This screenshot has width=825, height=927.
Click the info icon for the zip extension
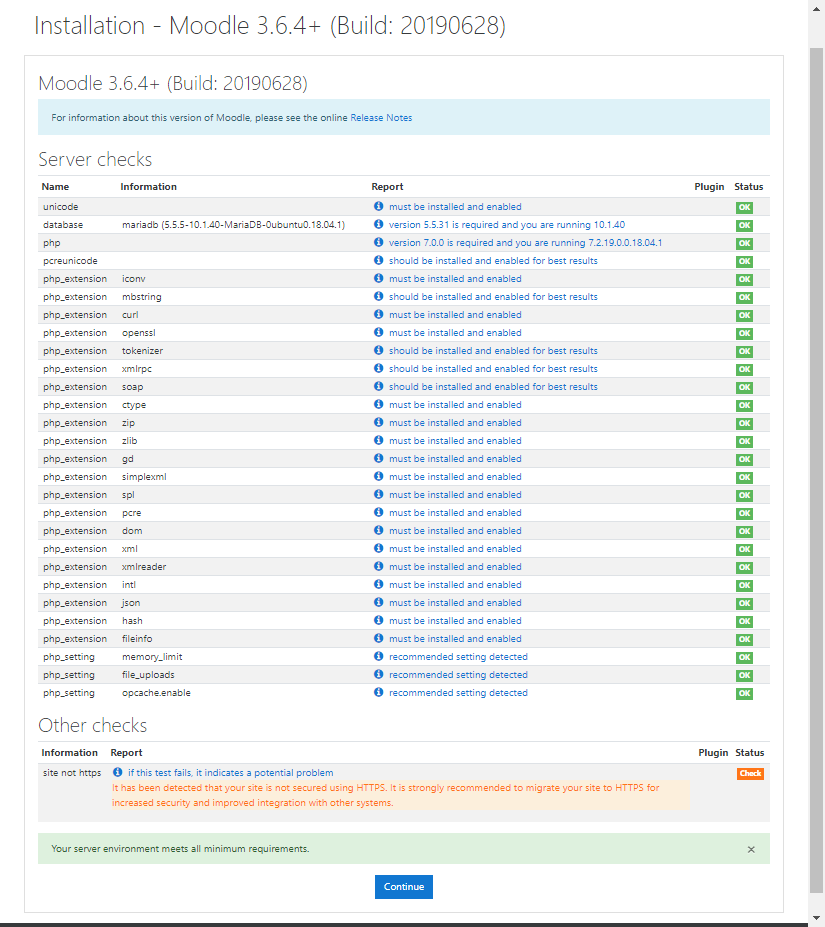click(x=378, y=422)
